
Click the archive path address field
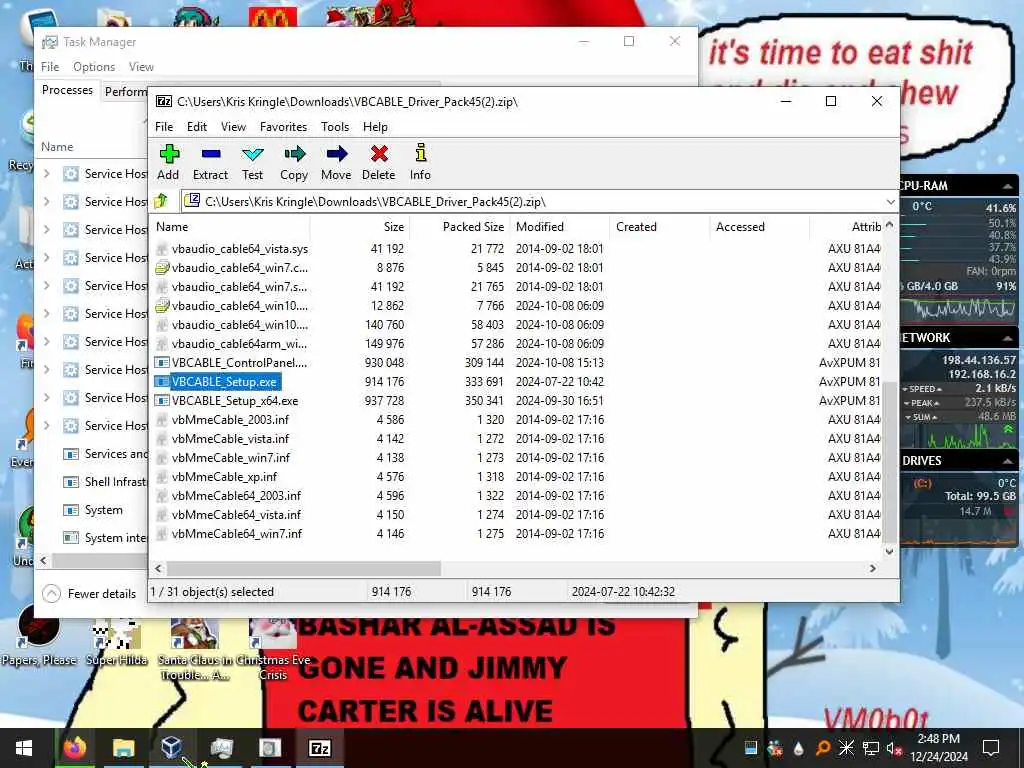[532, 202]
